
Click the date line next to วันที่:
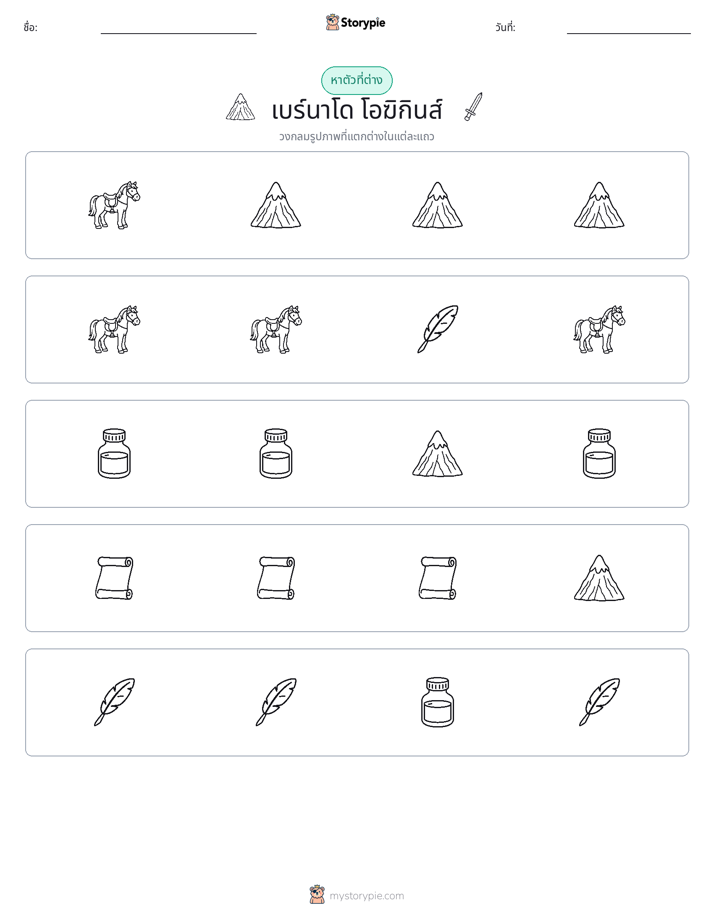[x=629, y=29]
